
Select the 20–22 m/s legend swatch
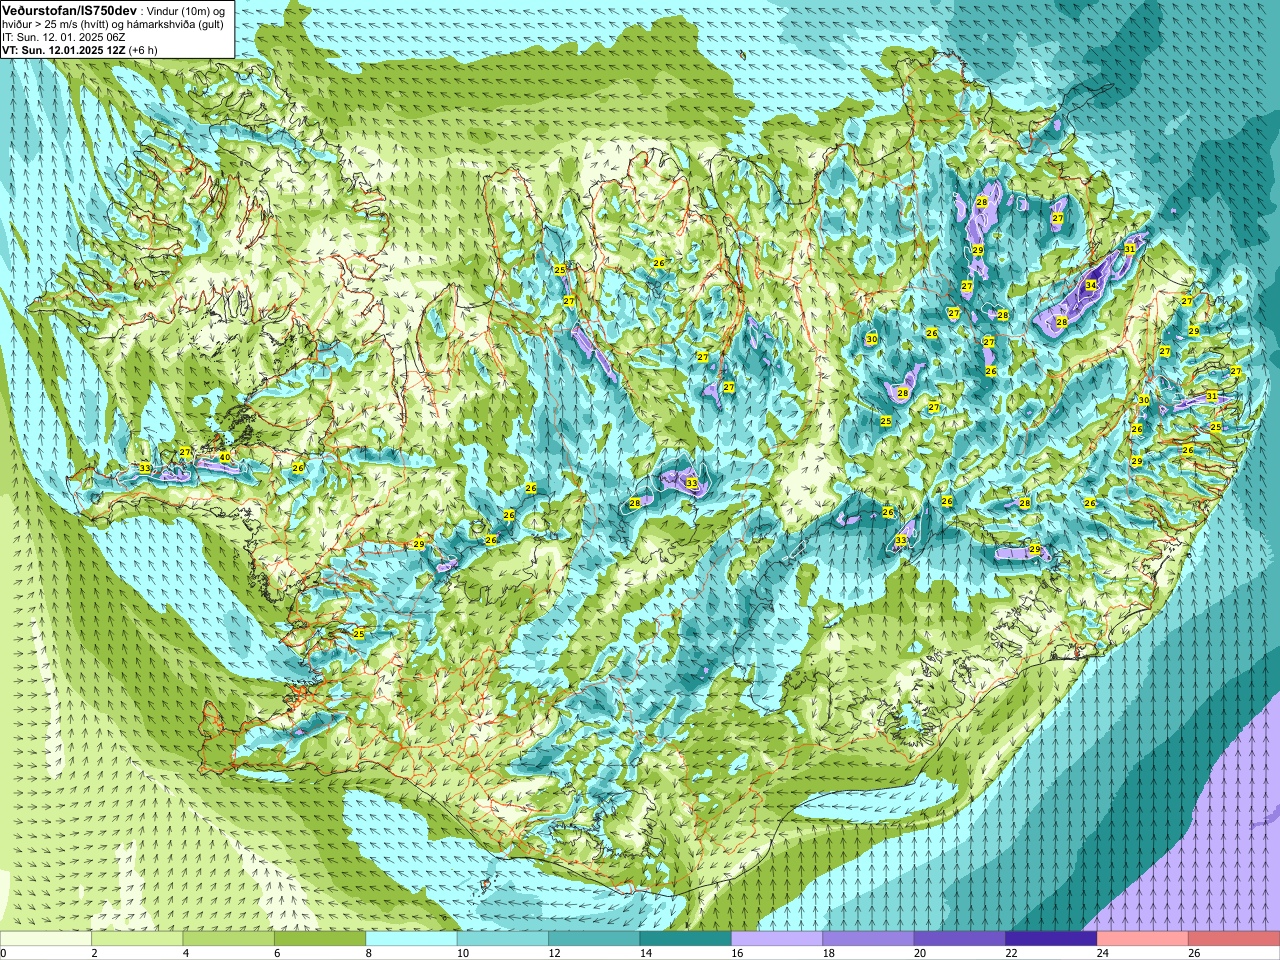pos(960,939)
